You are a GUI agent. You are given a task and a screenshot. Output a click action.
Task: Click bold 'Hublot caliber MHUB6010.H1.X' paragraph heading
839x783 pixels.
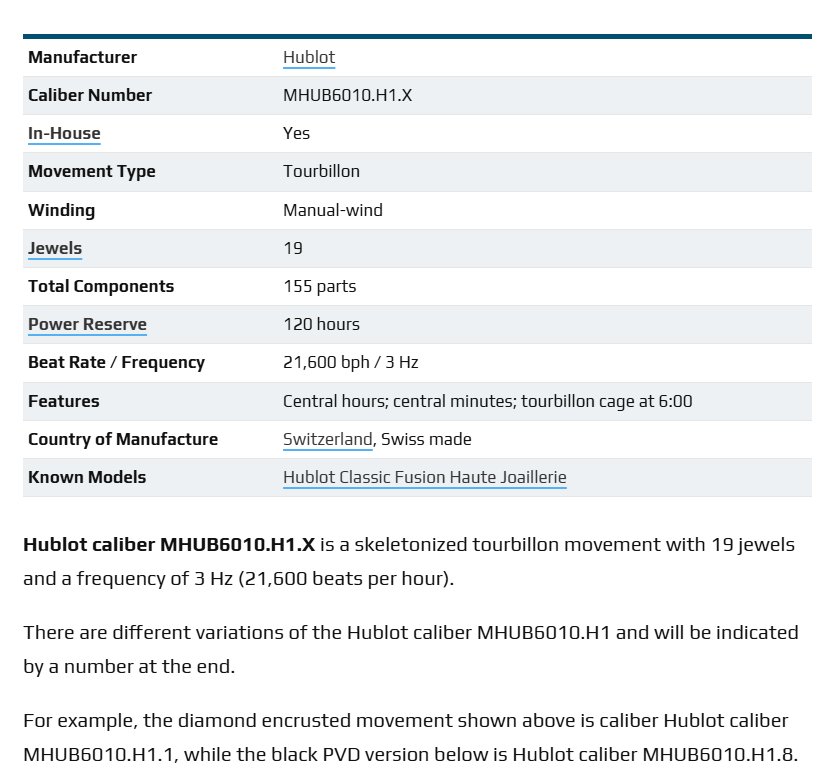[x=169, y=545]
